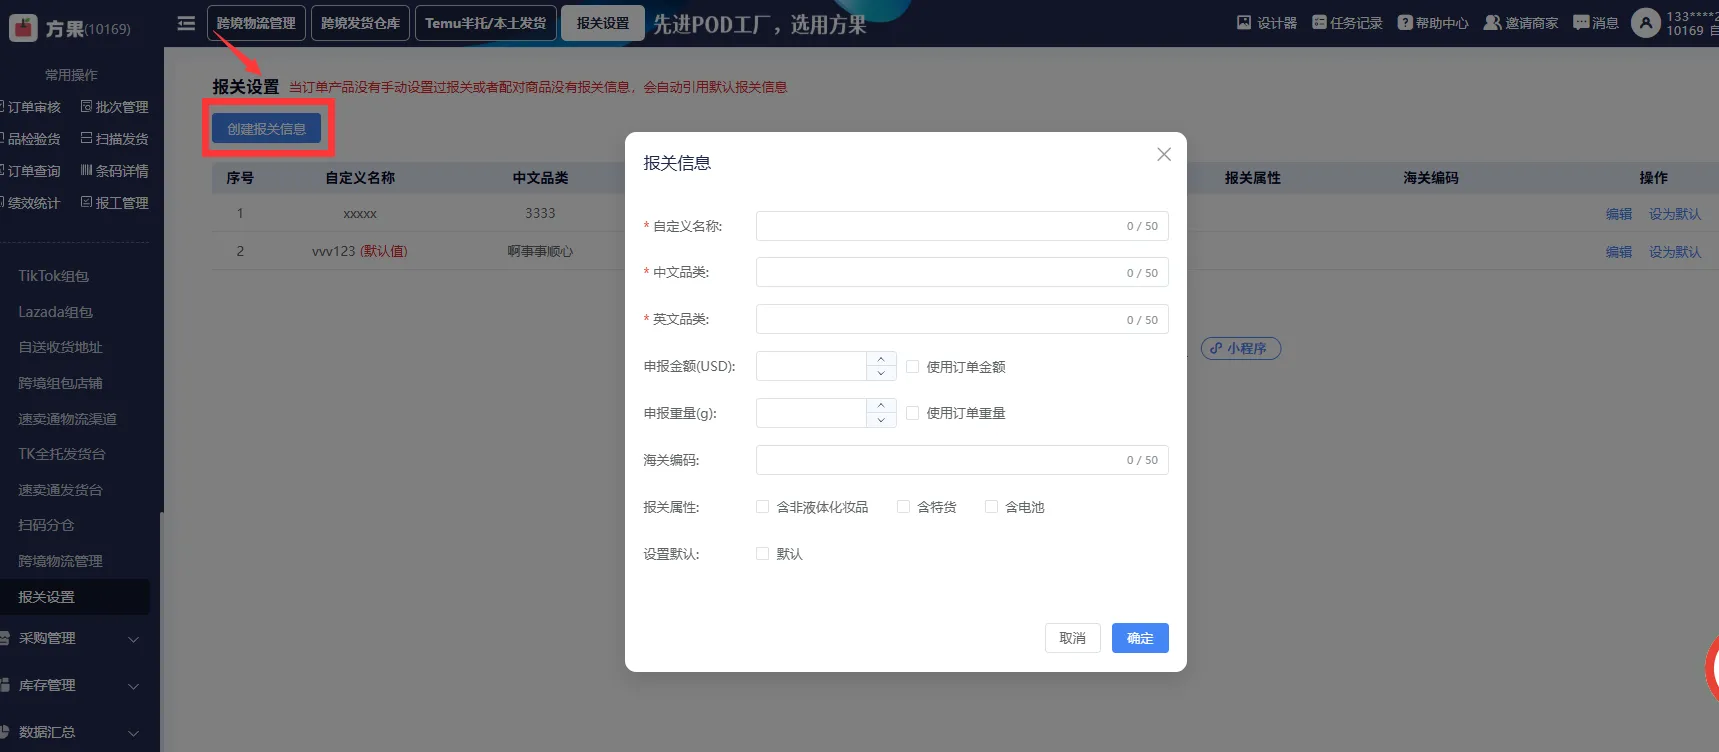The width and height of the screenshot is (1719, 752).
Task: Increase 申报金额(USD) with up arrow
Action: (881, 359)
